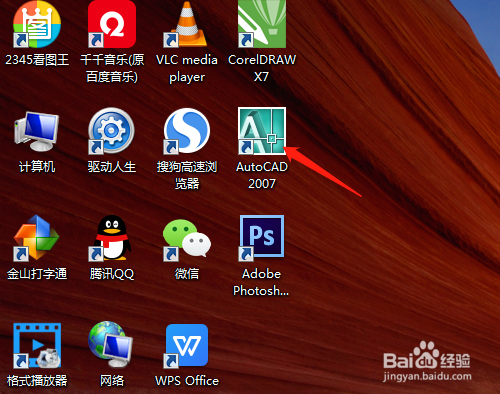
Task: Select the Adobe Photoshop Ps icon
Action: tap(262, 237)
